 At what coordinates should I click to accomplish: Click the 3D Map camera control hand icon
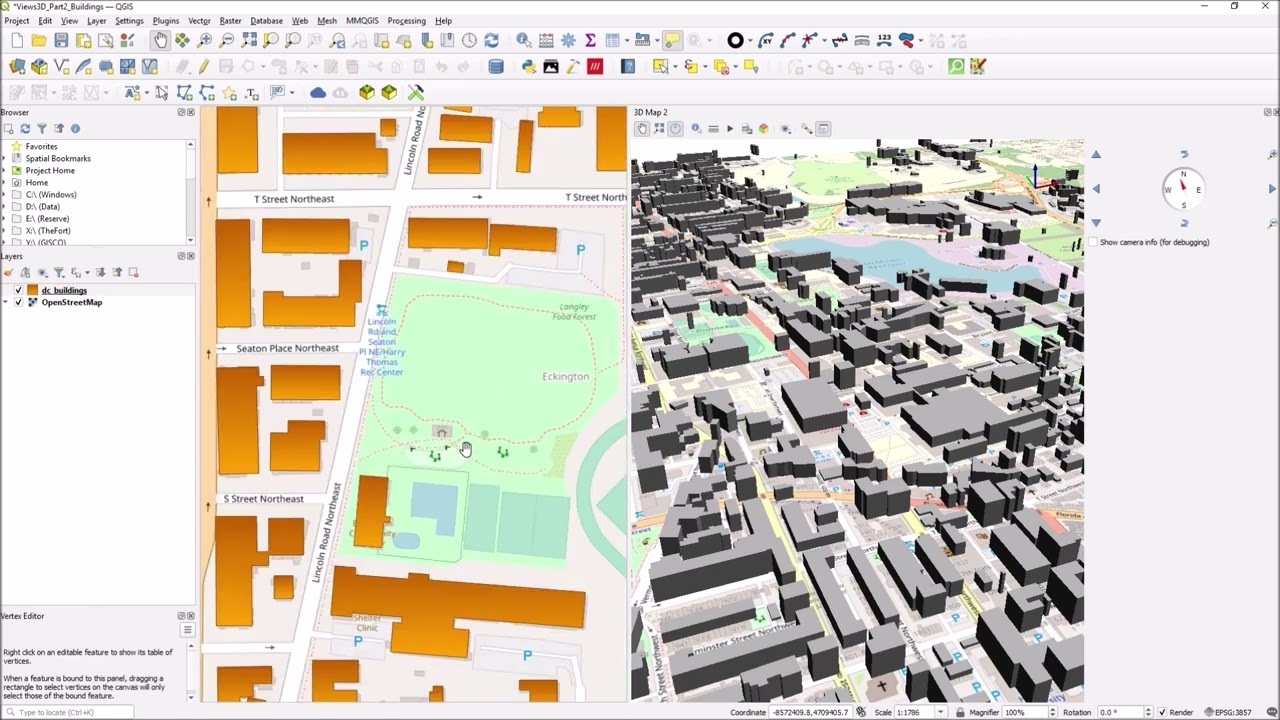point(642,128)
